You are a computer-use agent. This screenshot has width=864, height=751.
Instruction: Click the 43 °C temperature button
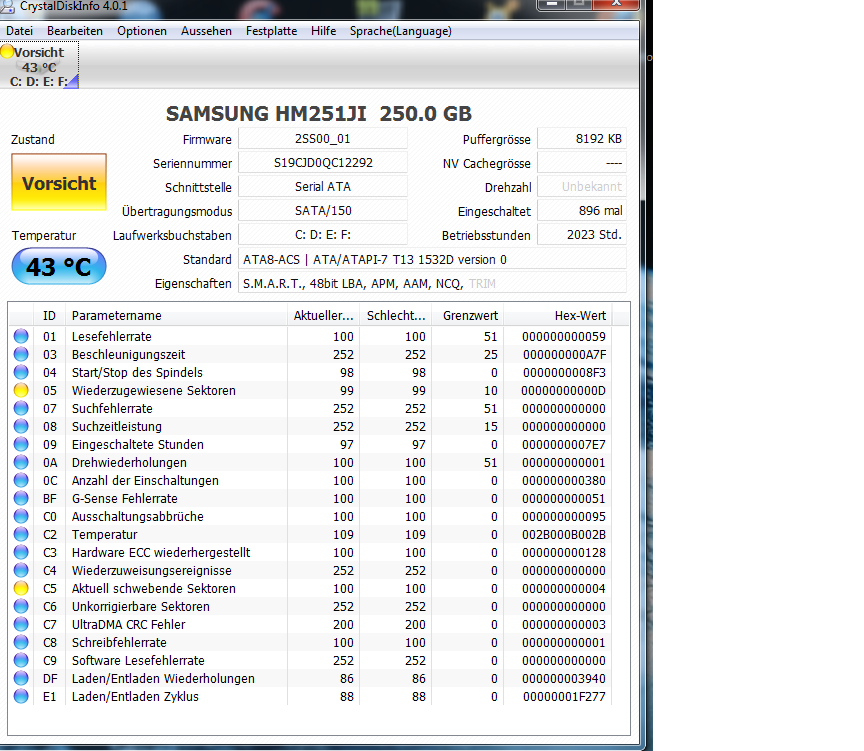[59, 267]
